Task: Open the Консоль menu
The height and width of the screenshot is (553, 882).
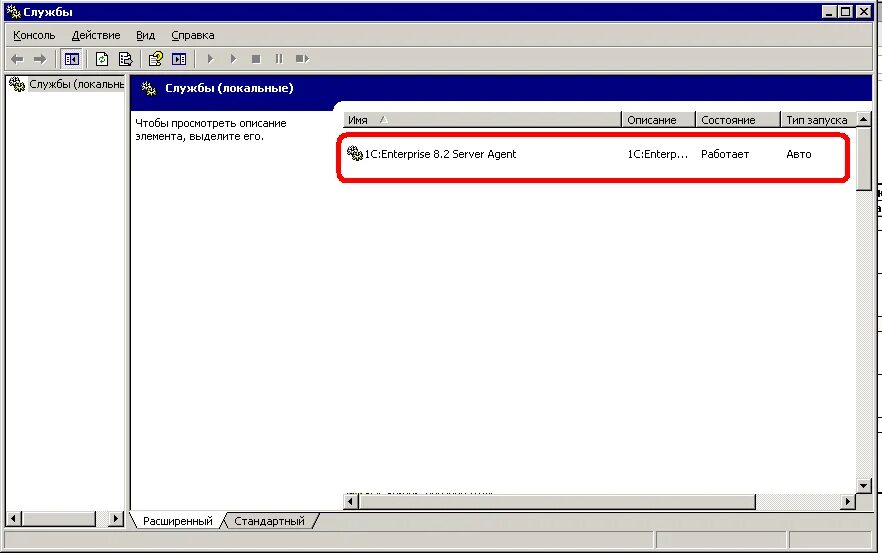Action: (34, 35)
